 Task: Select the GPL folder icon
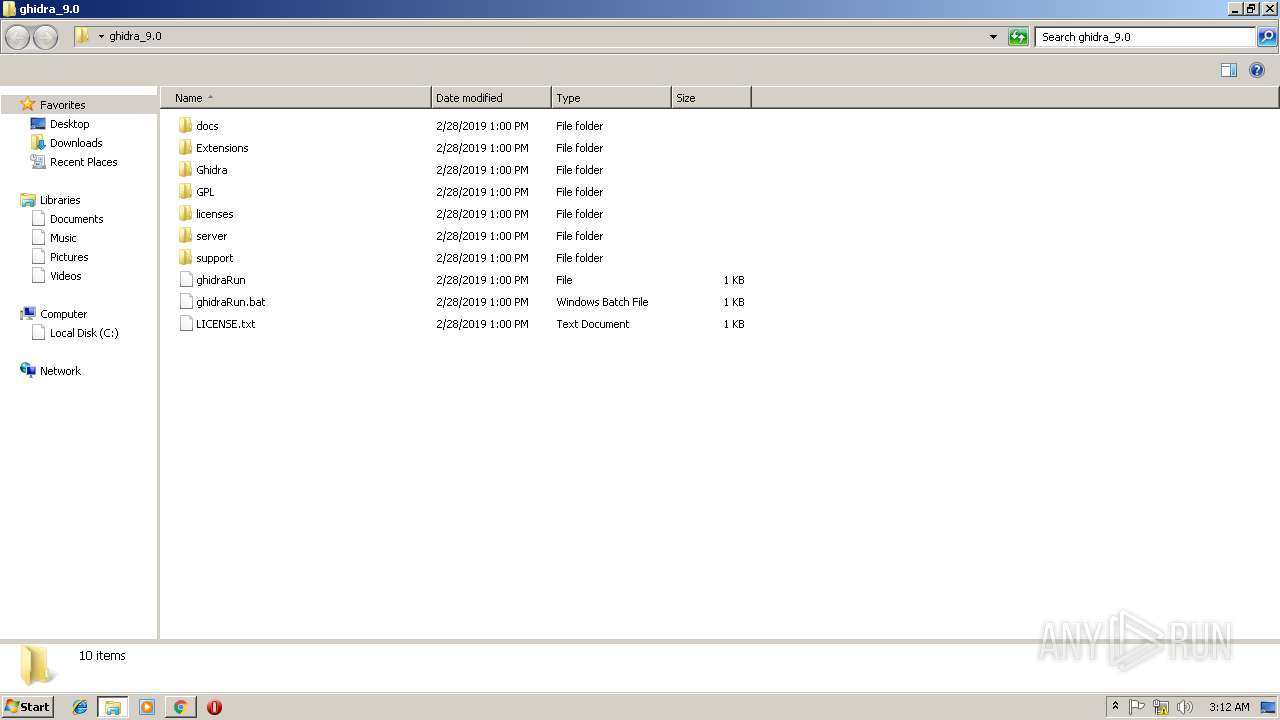click(185, 192)
